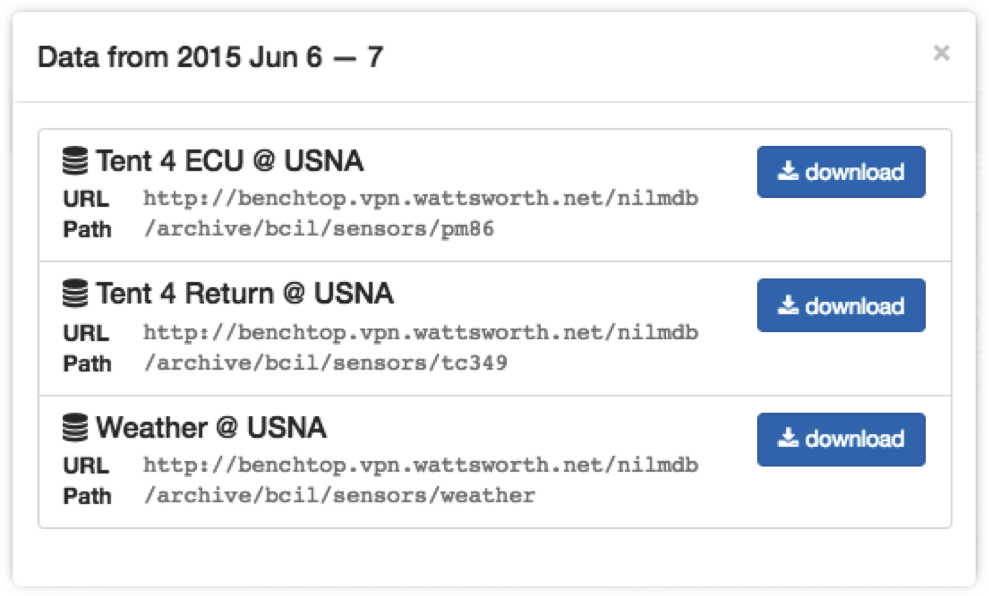Click the Tent 4 Return nilmdb URL
The image size is (989, 596).
pos(421,332)
